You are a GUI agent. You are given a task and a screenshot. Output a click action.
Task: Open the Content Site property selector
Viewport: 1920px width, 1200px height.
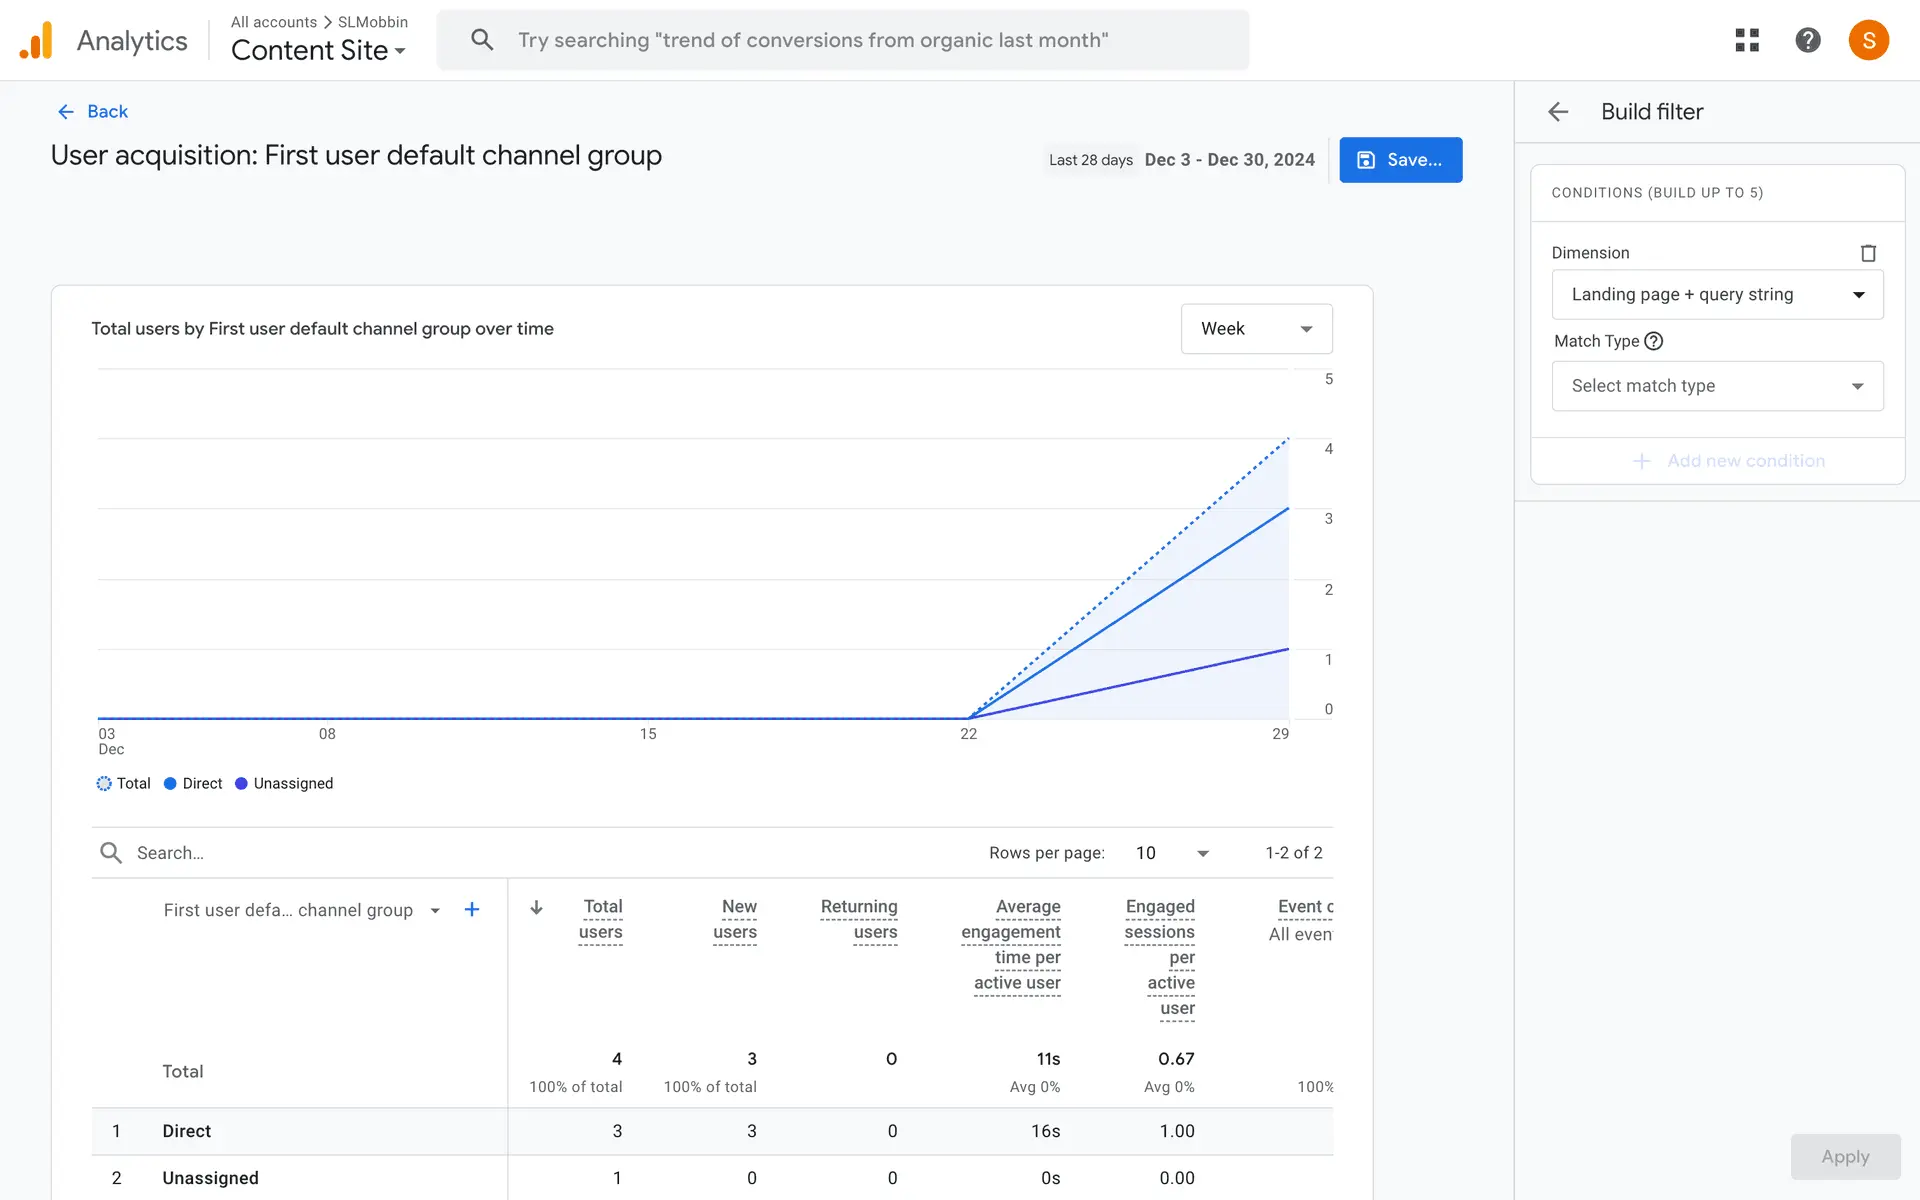point(318,50)
